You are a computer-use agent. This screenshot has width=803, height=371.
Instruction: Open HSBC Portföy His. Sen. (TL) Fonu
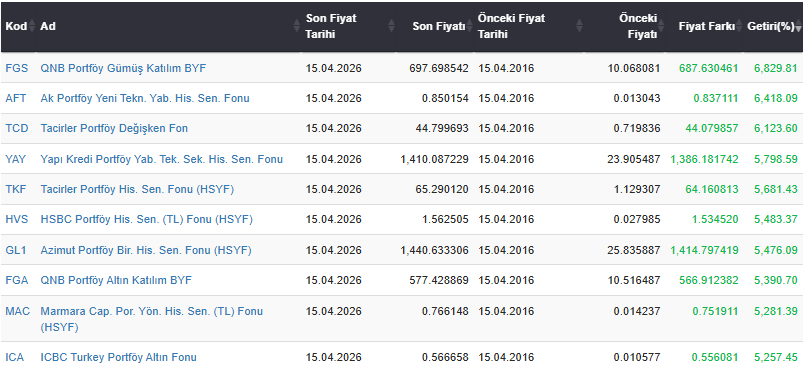146,220
